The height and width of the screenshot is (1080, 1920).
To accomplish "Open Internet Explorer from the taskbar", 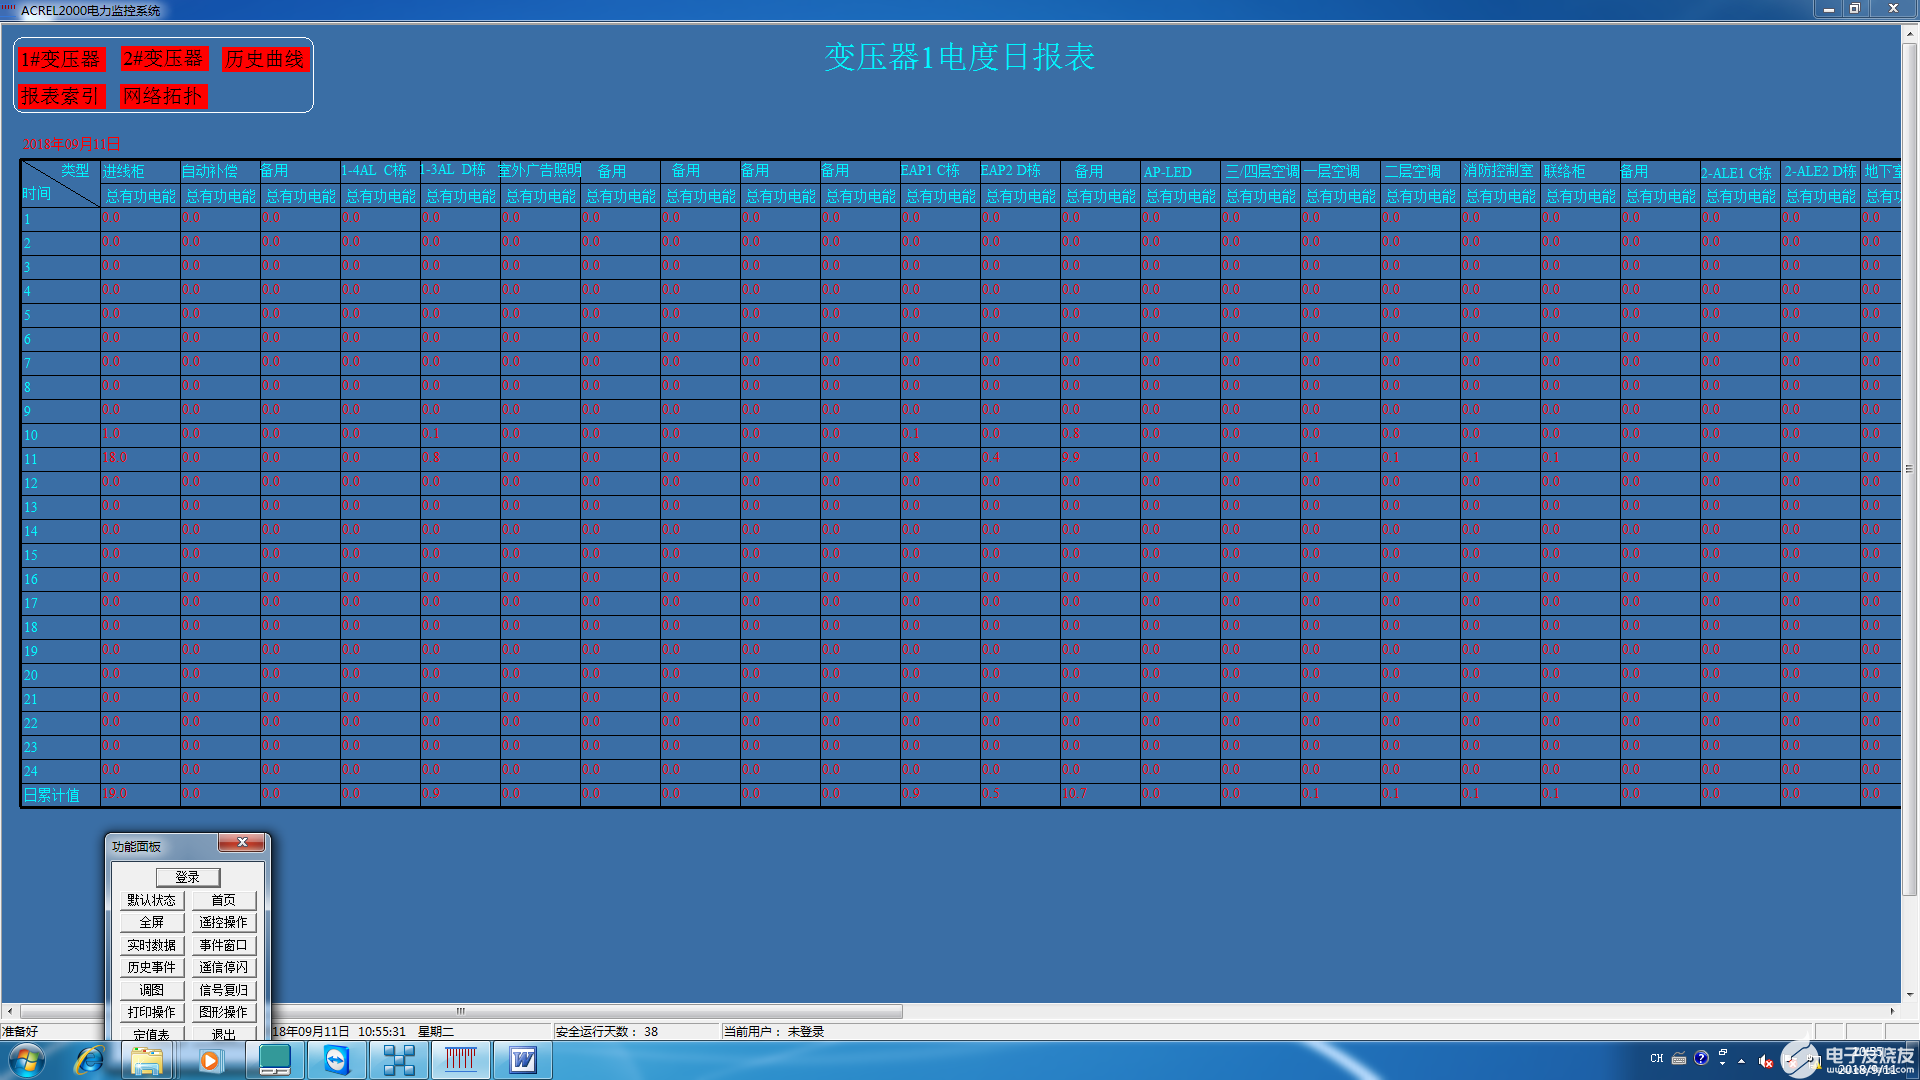I will (x=89, y=1060).
